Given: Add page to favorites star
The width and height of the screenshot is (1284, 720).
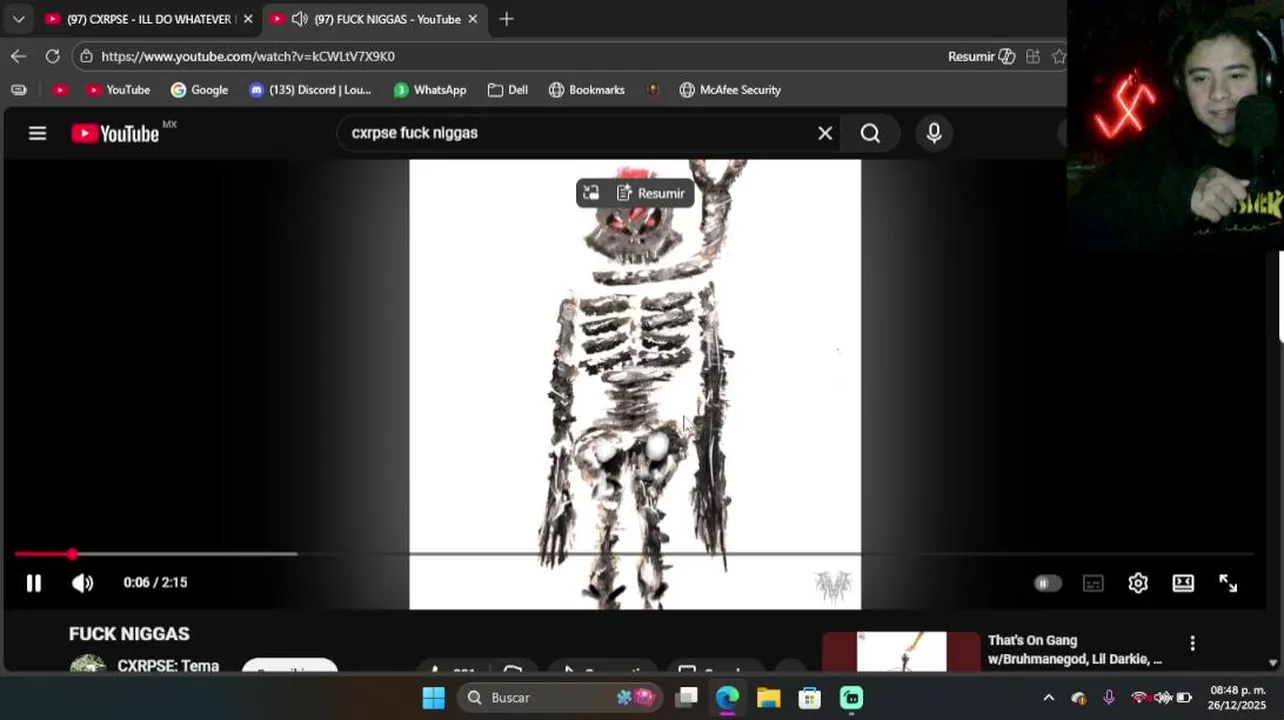Looking at the screenshot, I should point(1058,56).
